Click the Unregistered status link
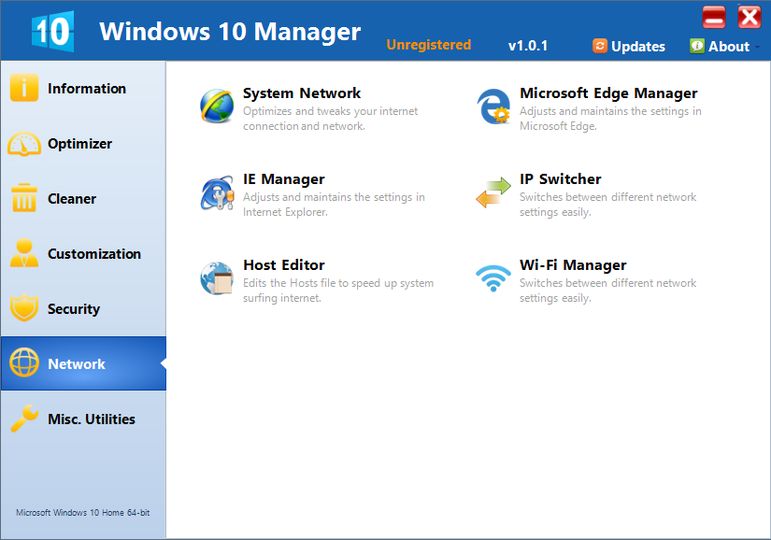Viewport: 771px width, 540px height. [428, 45]
